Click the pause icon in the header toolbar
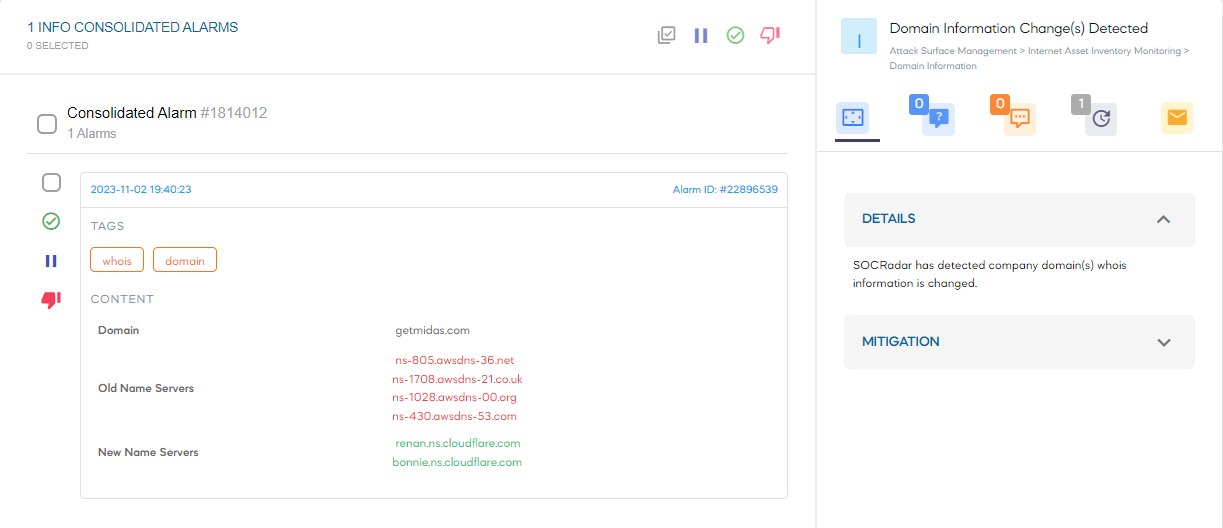The image size is (1223, 528). pyautogui.click(x=701, y=35)
